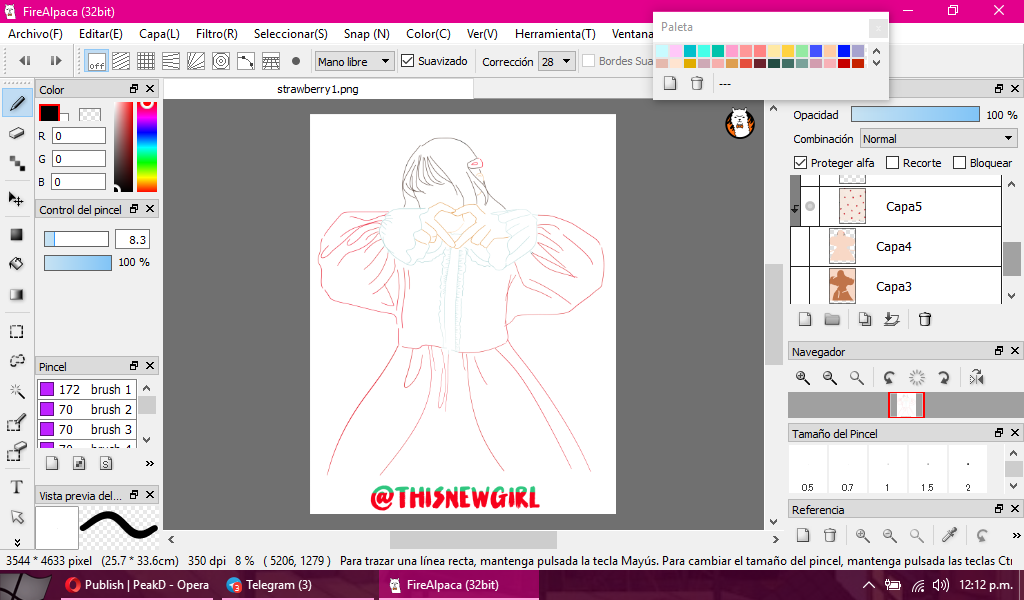The height and width of the screenshot is (600, 1024).
Task: Select brush 1 in Pincel list
Action: (87, 389)
